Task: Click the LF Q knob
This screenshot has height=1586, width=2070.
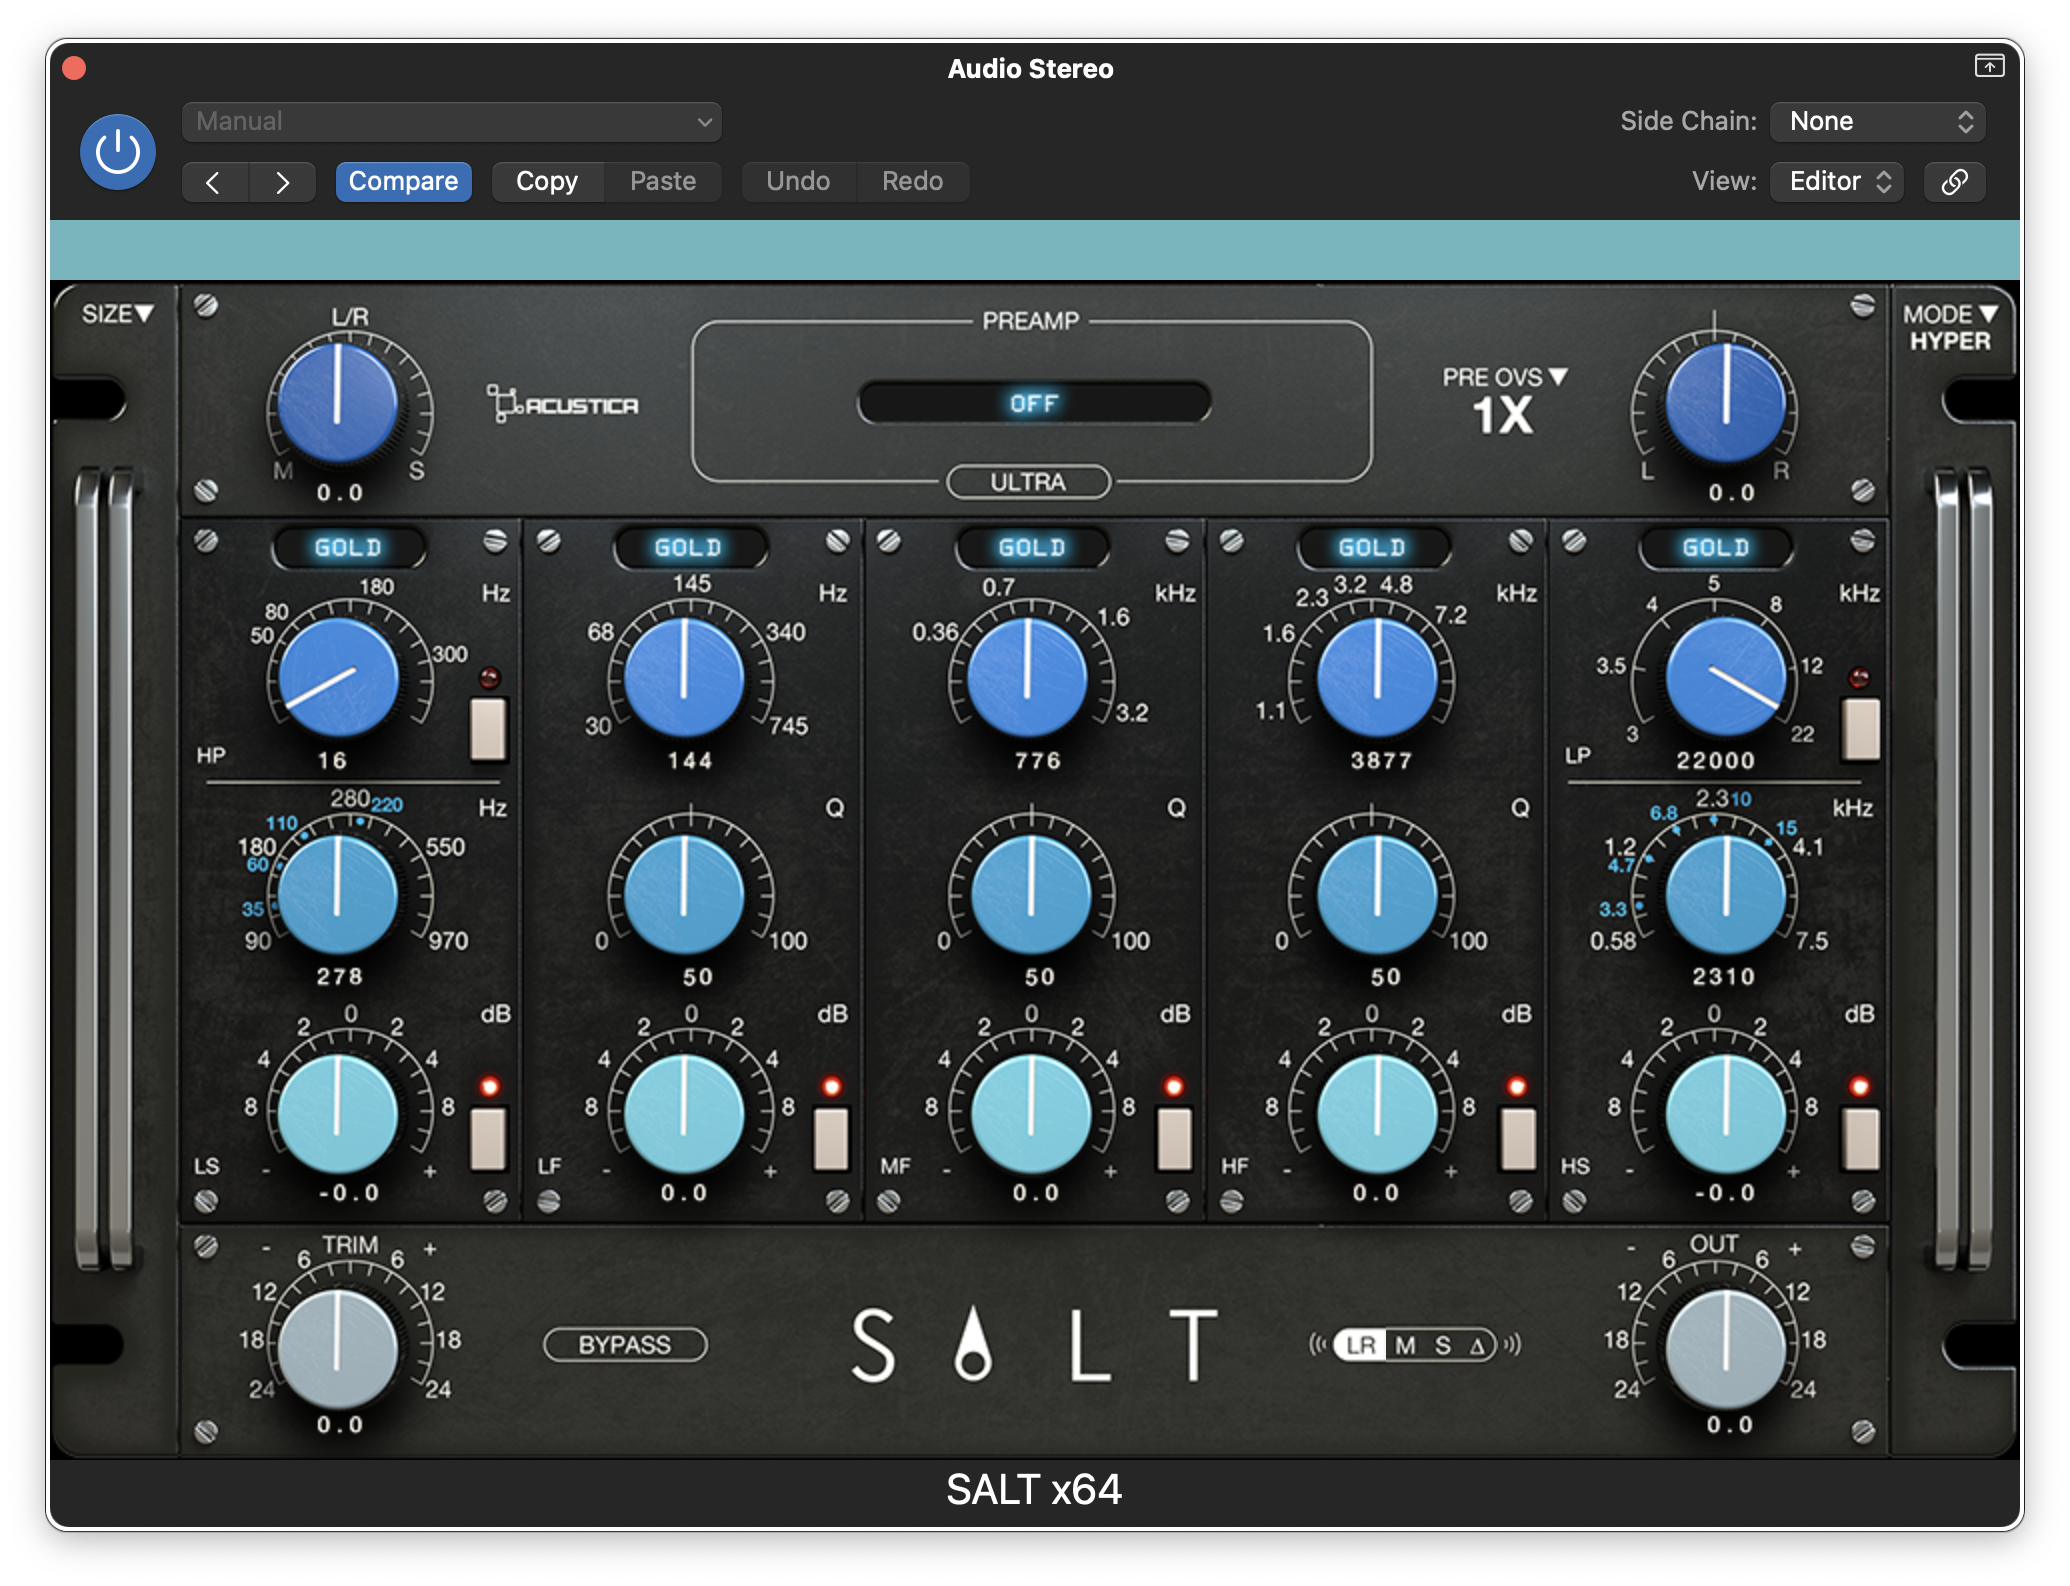Action: [x=684, y=893]
